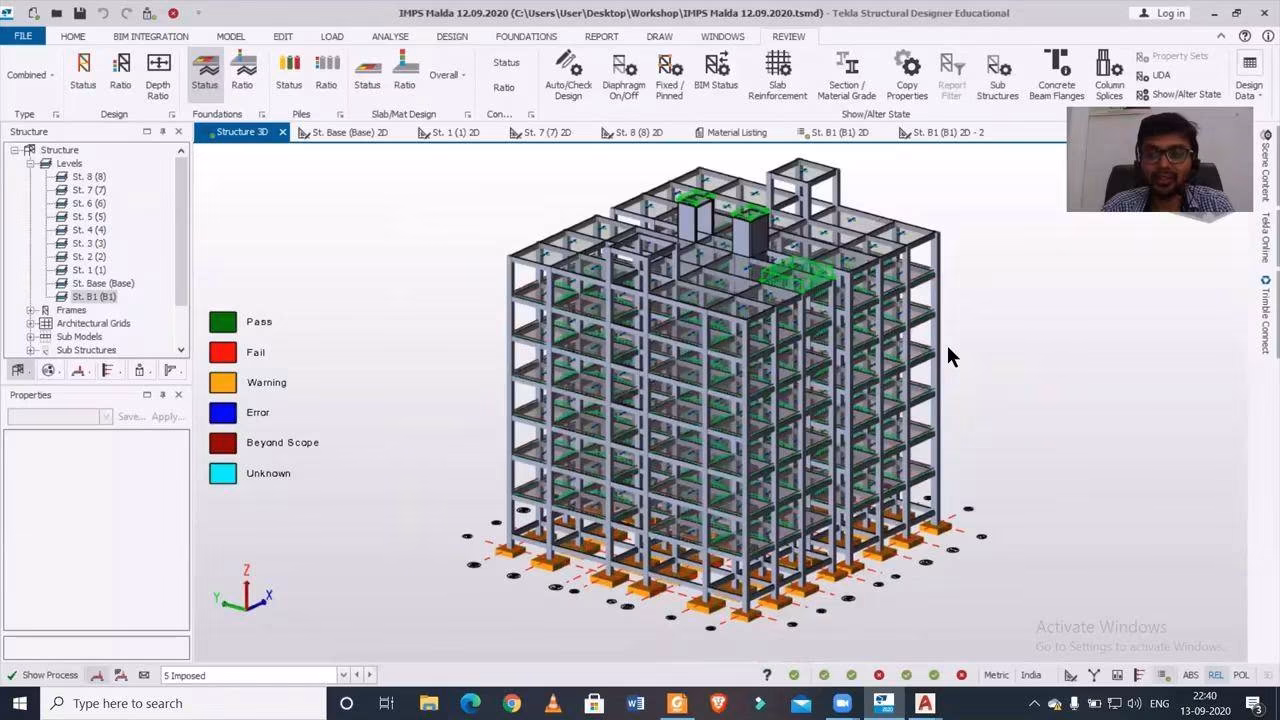
Task: Open help question mark in status bar
Action: 767,675
